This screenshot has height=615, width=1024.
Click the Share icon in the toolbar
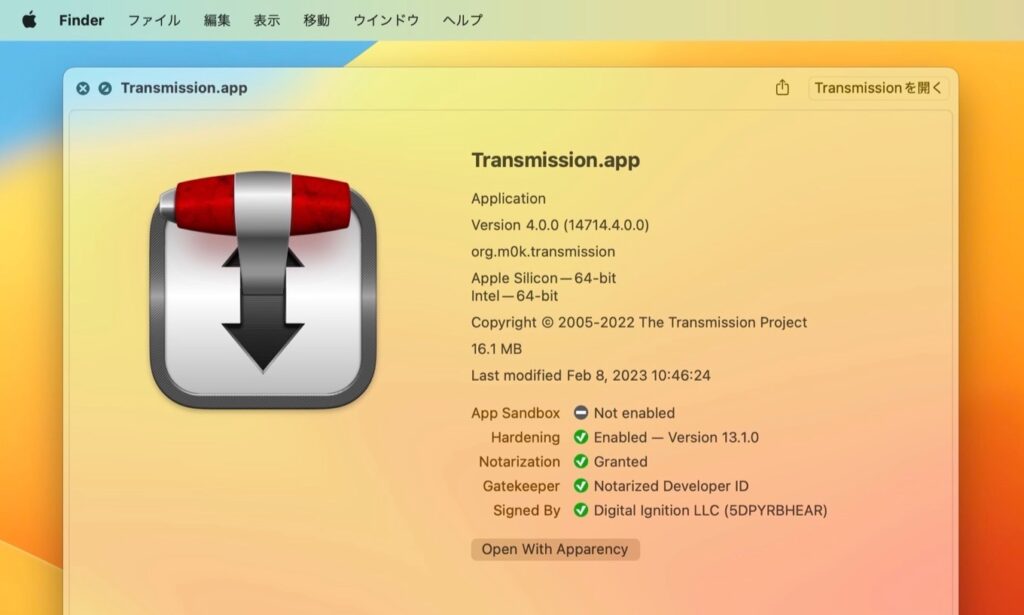(x=781, y=88)
